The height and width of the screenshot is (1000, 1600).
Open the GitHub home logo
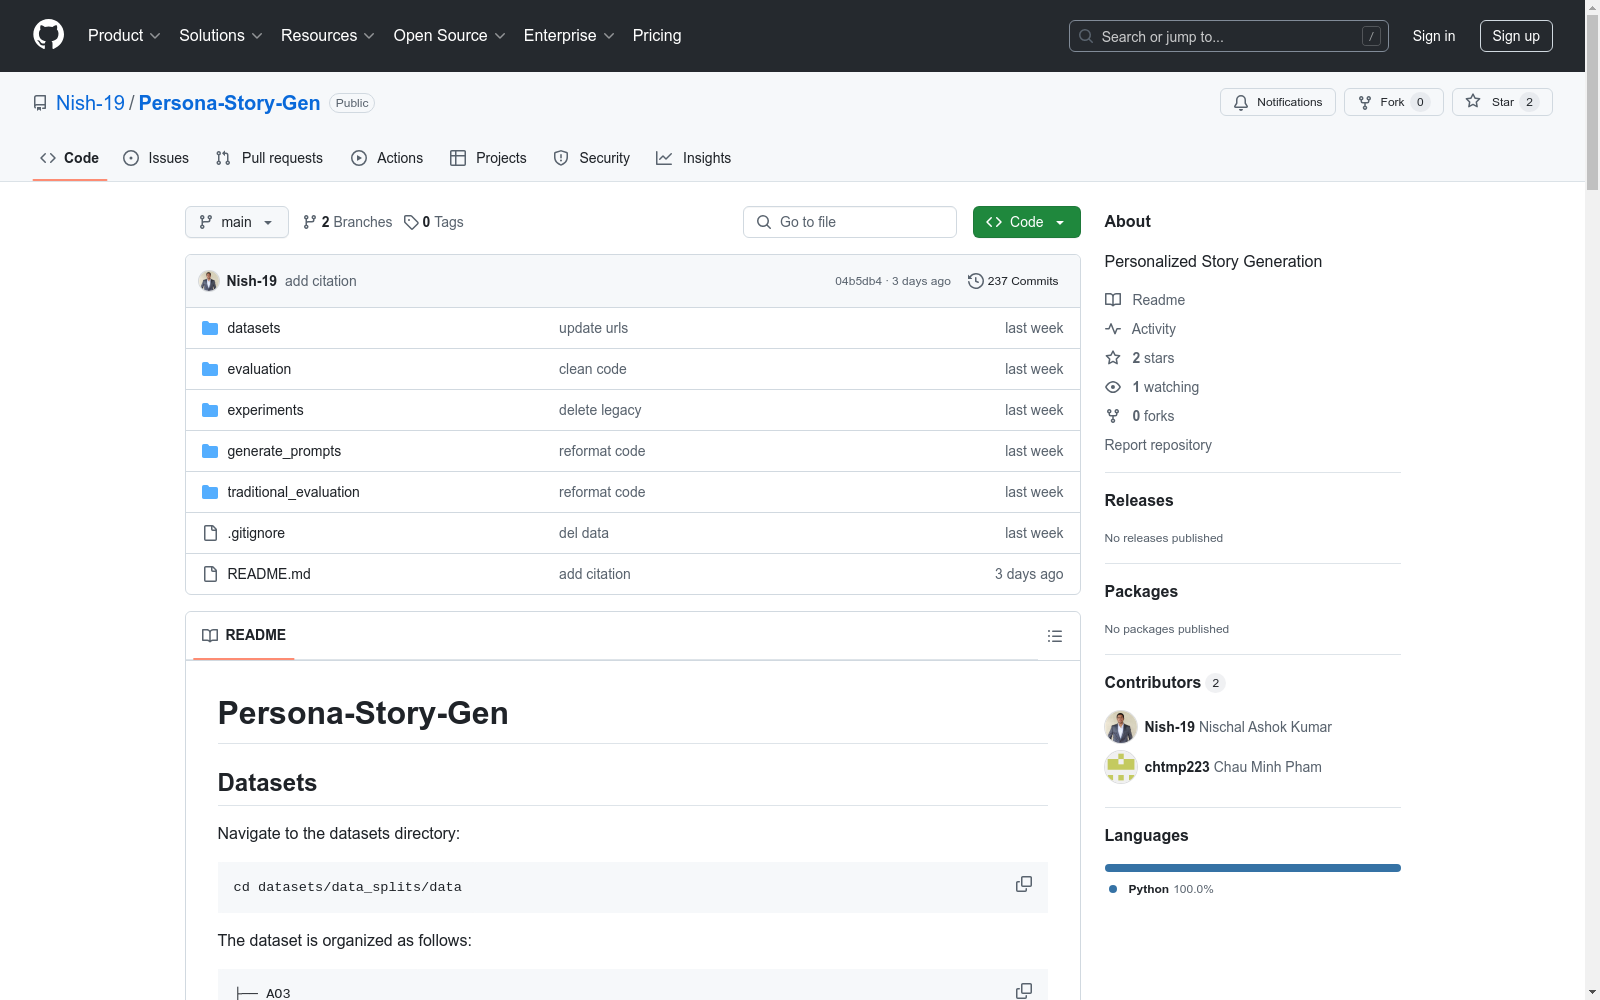(48, 35)
